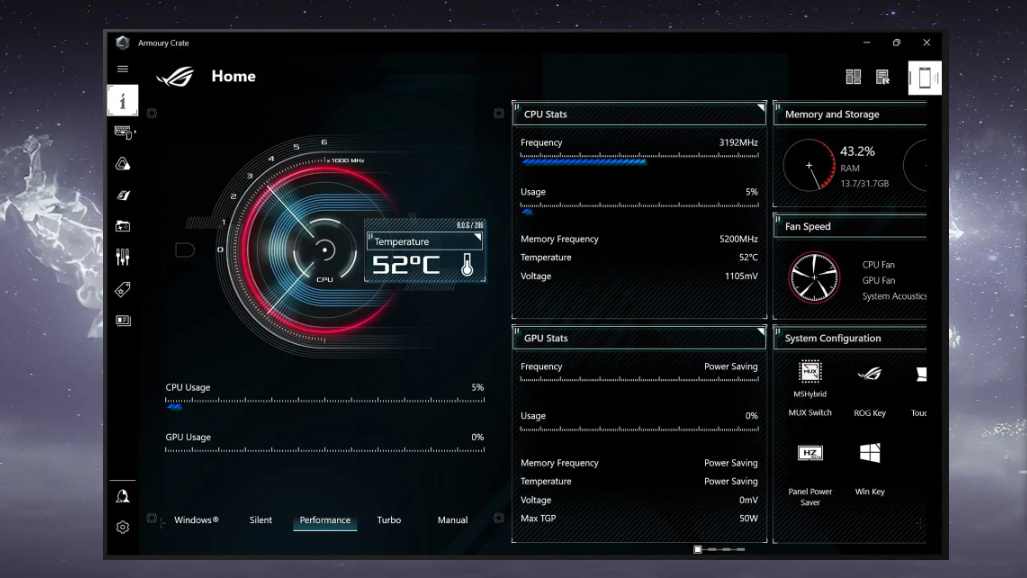Image resolution: width=1027 pixels, height=578 pixels.
Task: Click the System Configuration panel header
Action: click(x=850, y=338)
